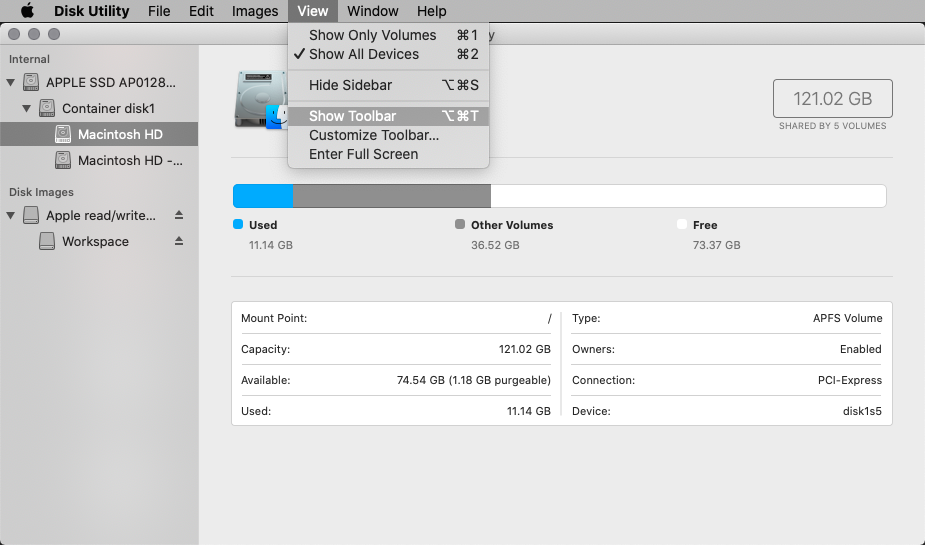Click the APPLE SSD drive icon
This screenshot has width=925, height=545.
tap(31, 82)
